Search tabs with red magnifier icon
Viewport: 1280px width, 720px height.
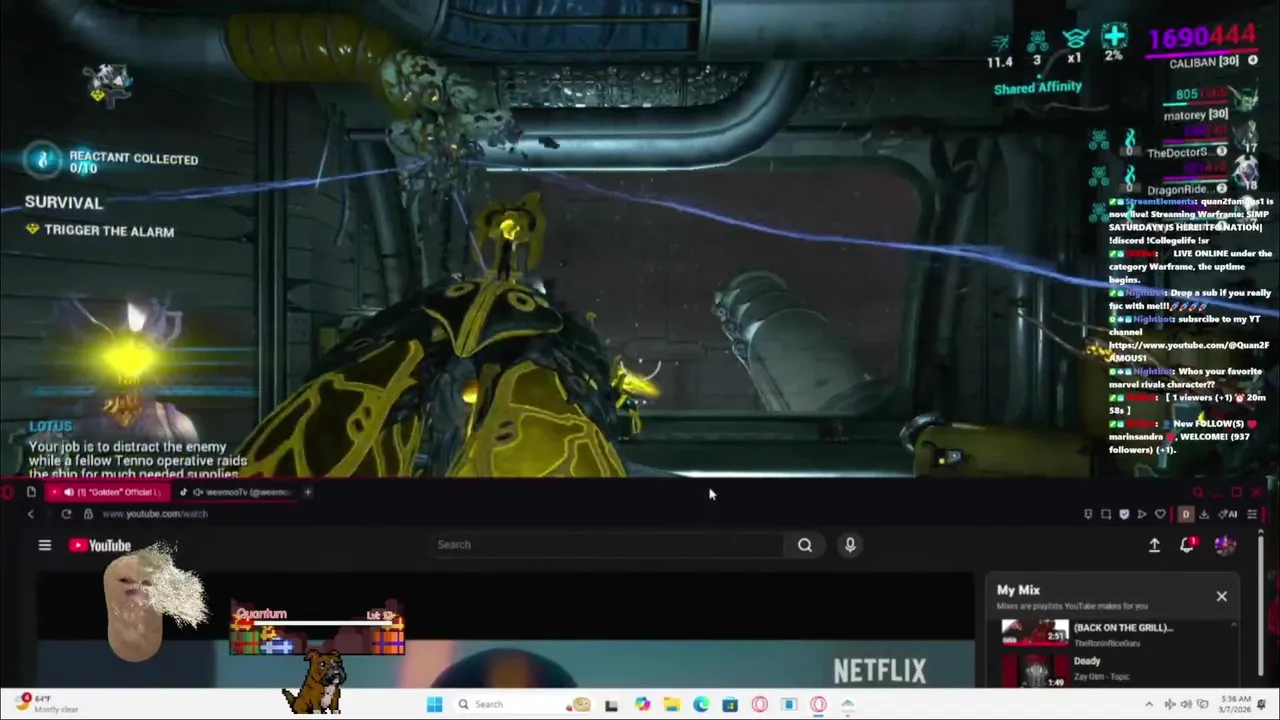pyautogui.click(x=1197, y=492)
